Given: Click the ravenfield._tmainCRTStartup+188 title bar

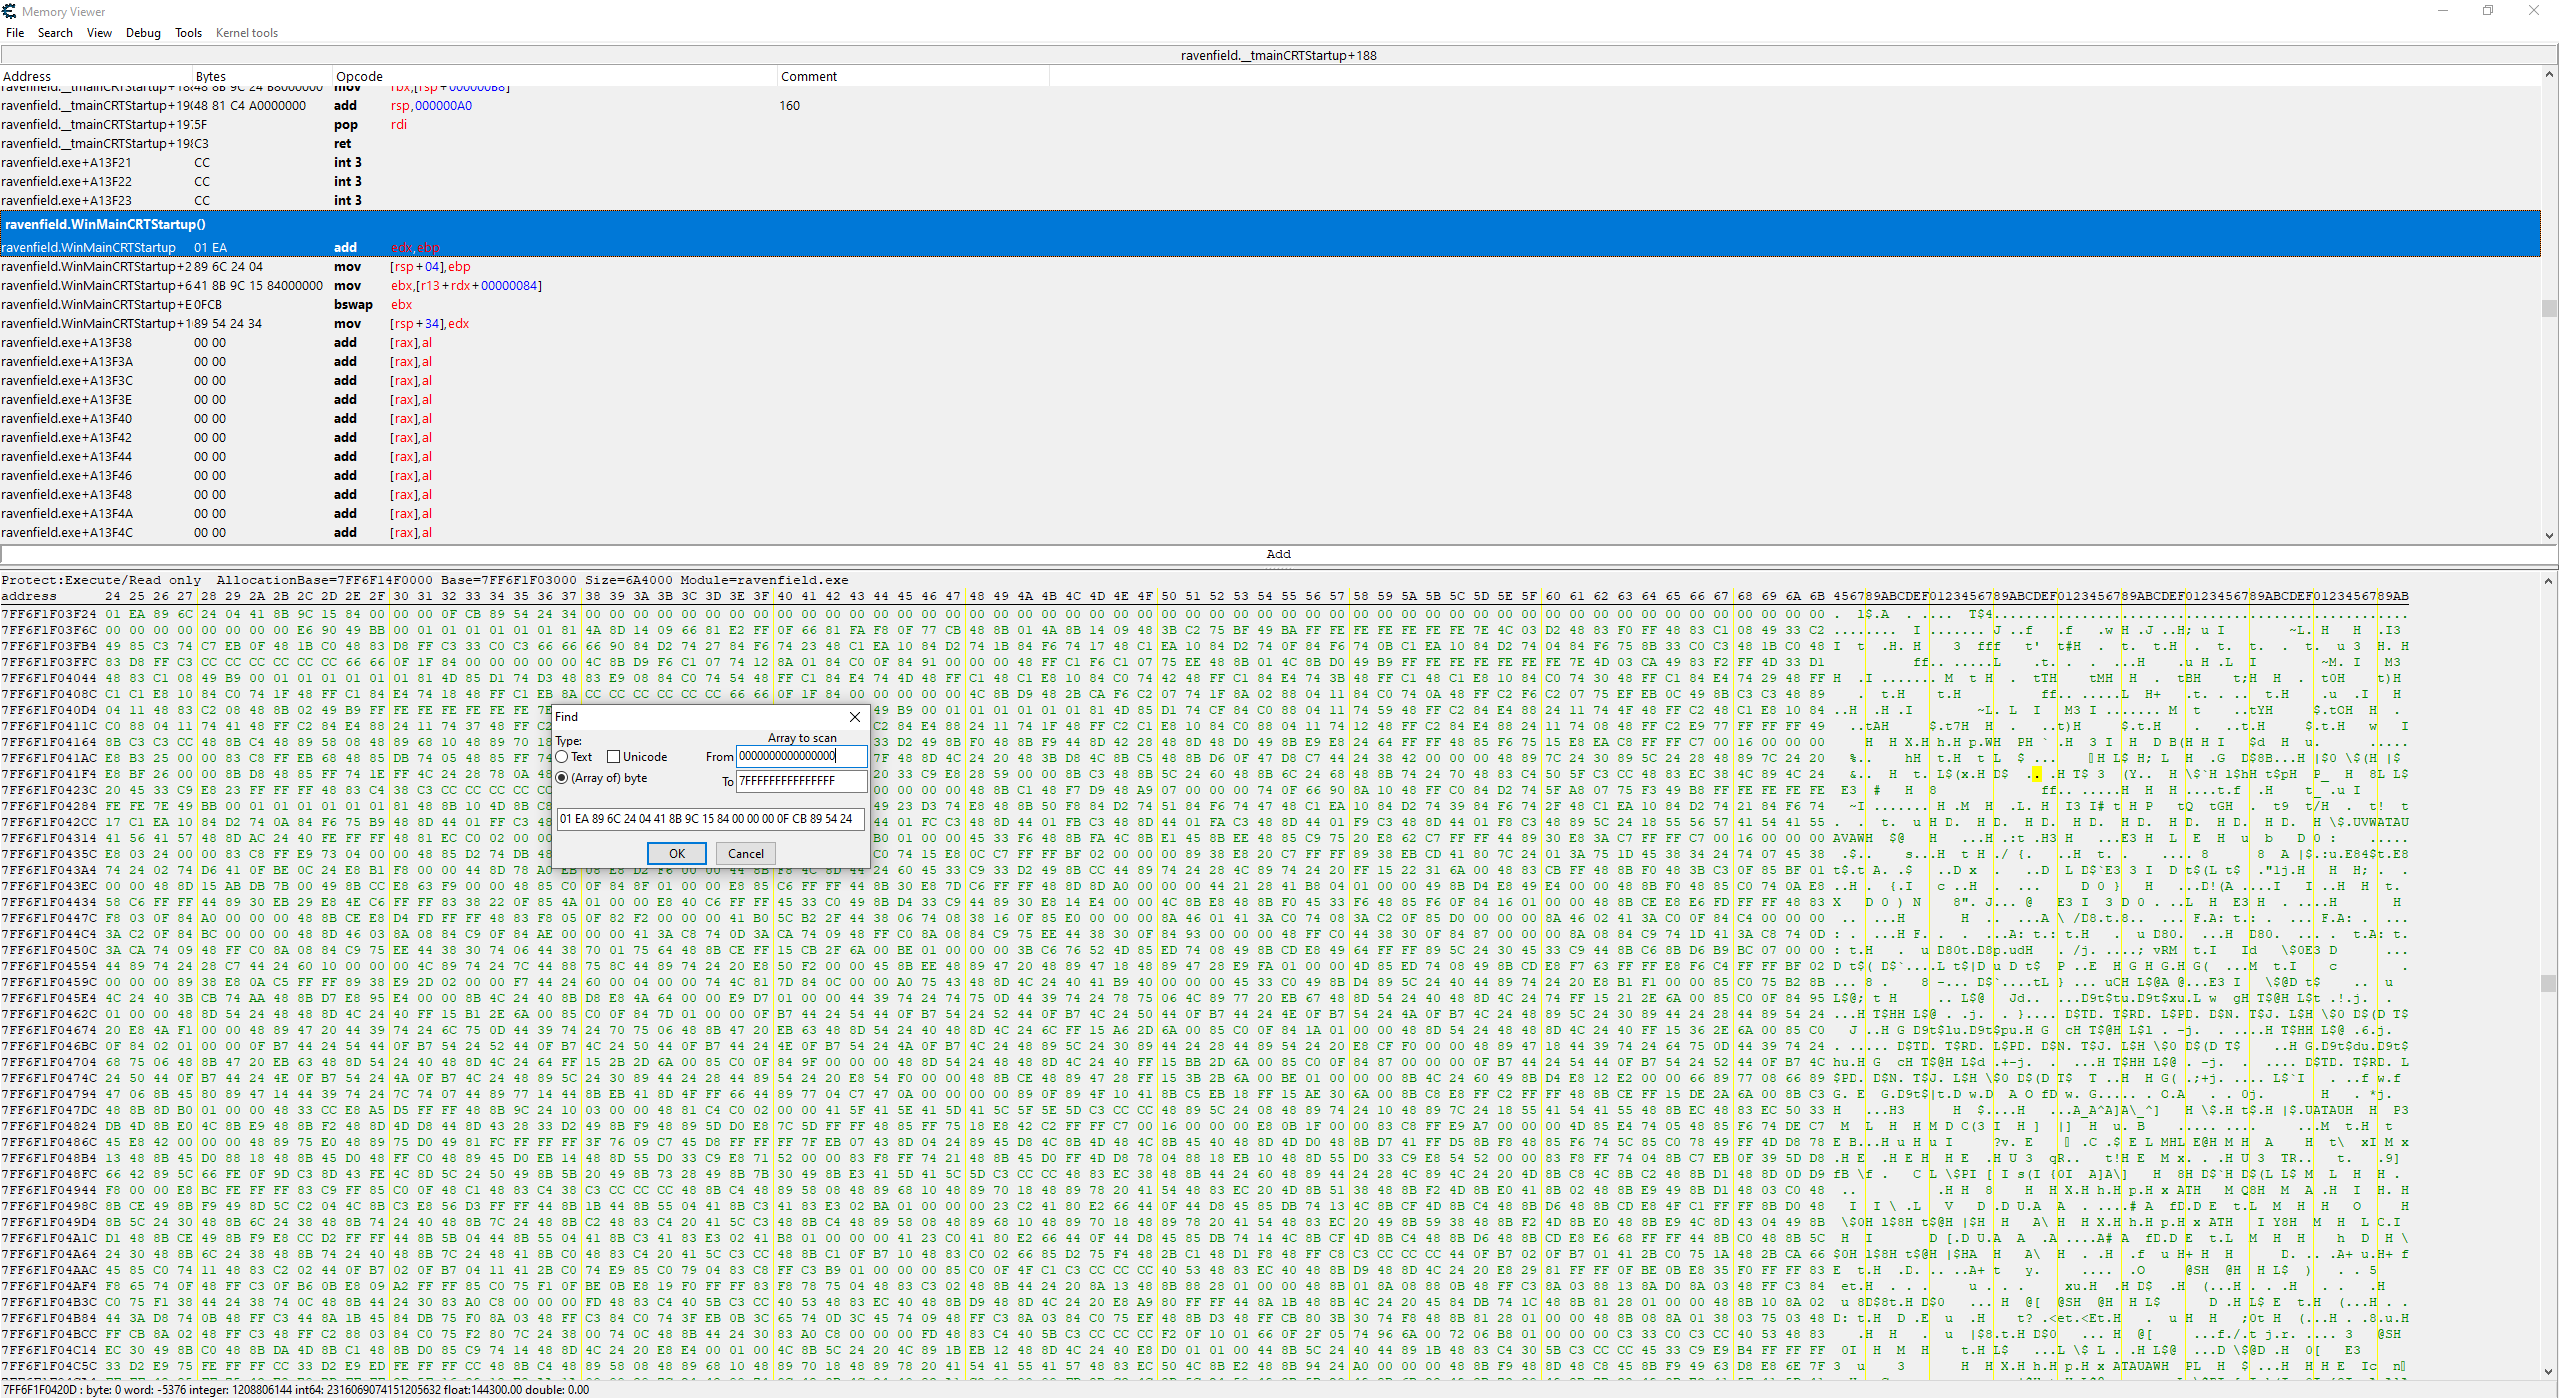Looking at the screenshot, I should (1278, 56).
